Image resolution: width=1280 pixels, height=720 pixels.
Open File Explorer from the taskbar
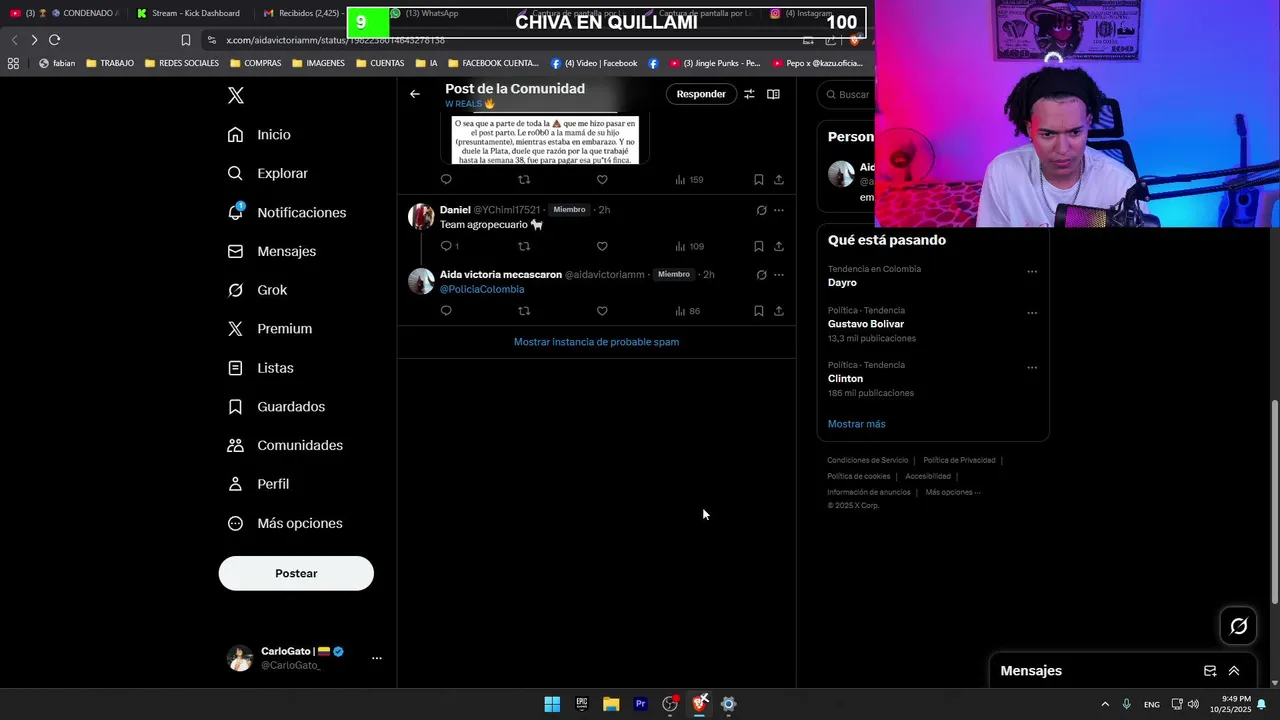(611, 704)
